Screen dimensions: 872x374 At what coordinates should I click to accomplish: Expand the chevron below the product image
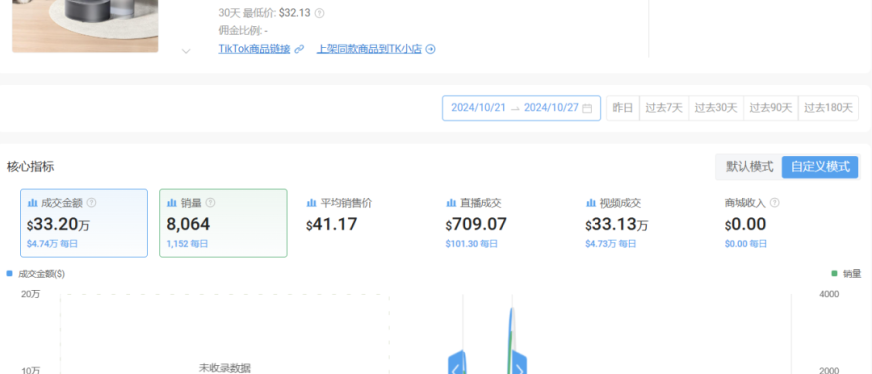[x=186, y=51]
